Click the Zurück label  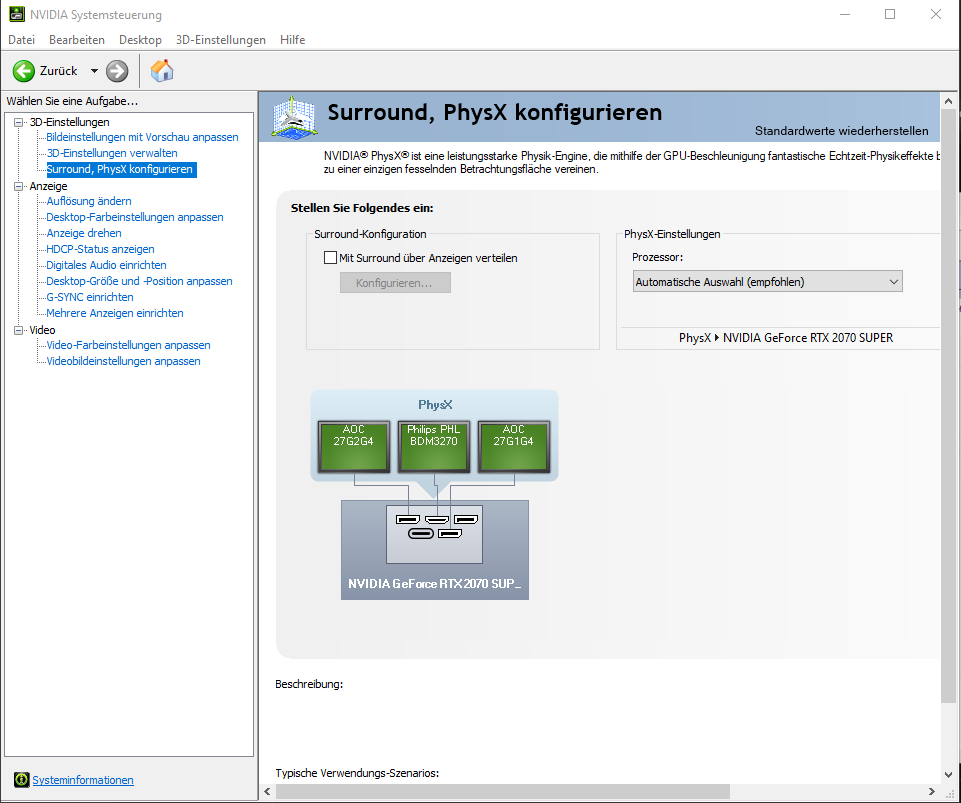(x=59, y=71)
